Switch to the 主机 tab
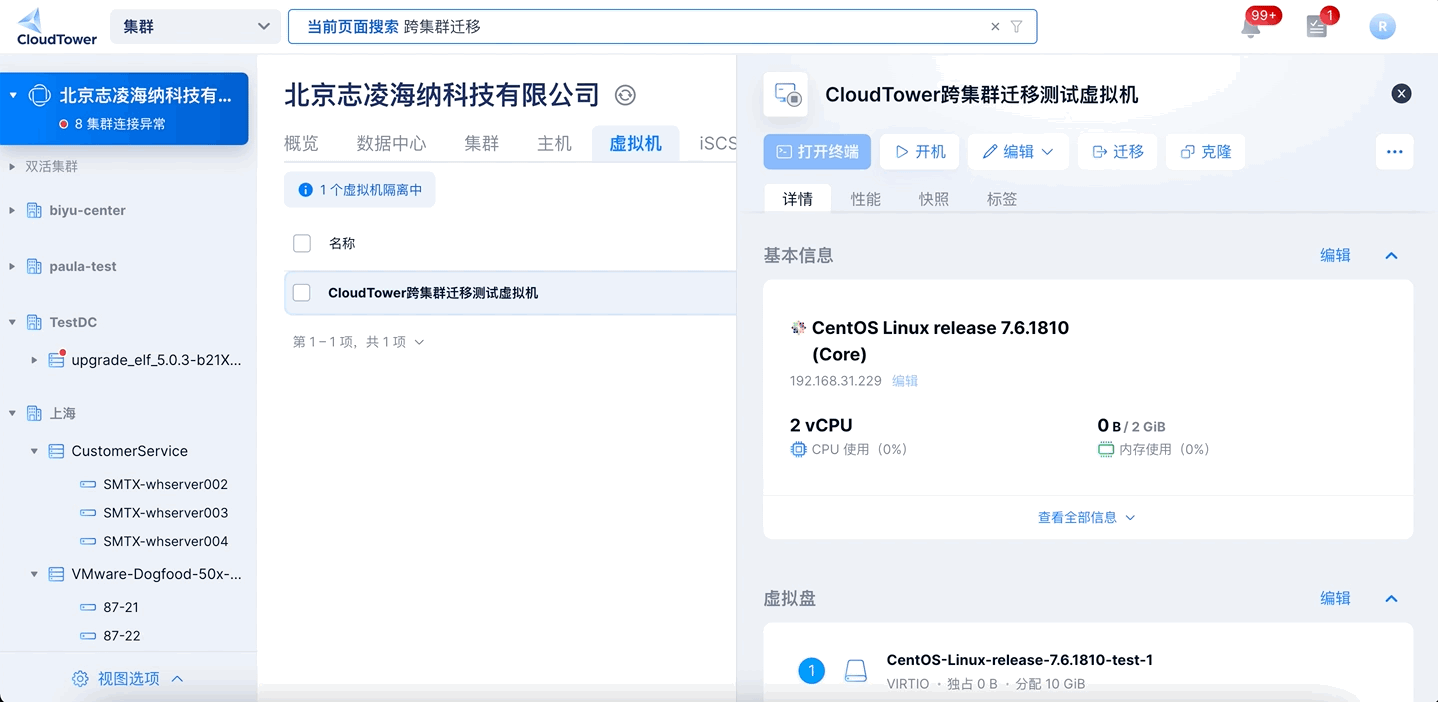Viewport: 1438px width, 702px height. [x=554, y=143]
